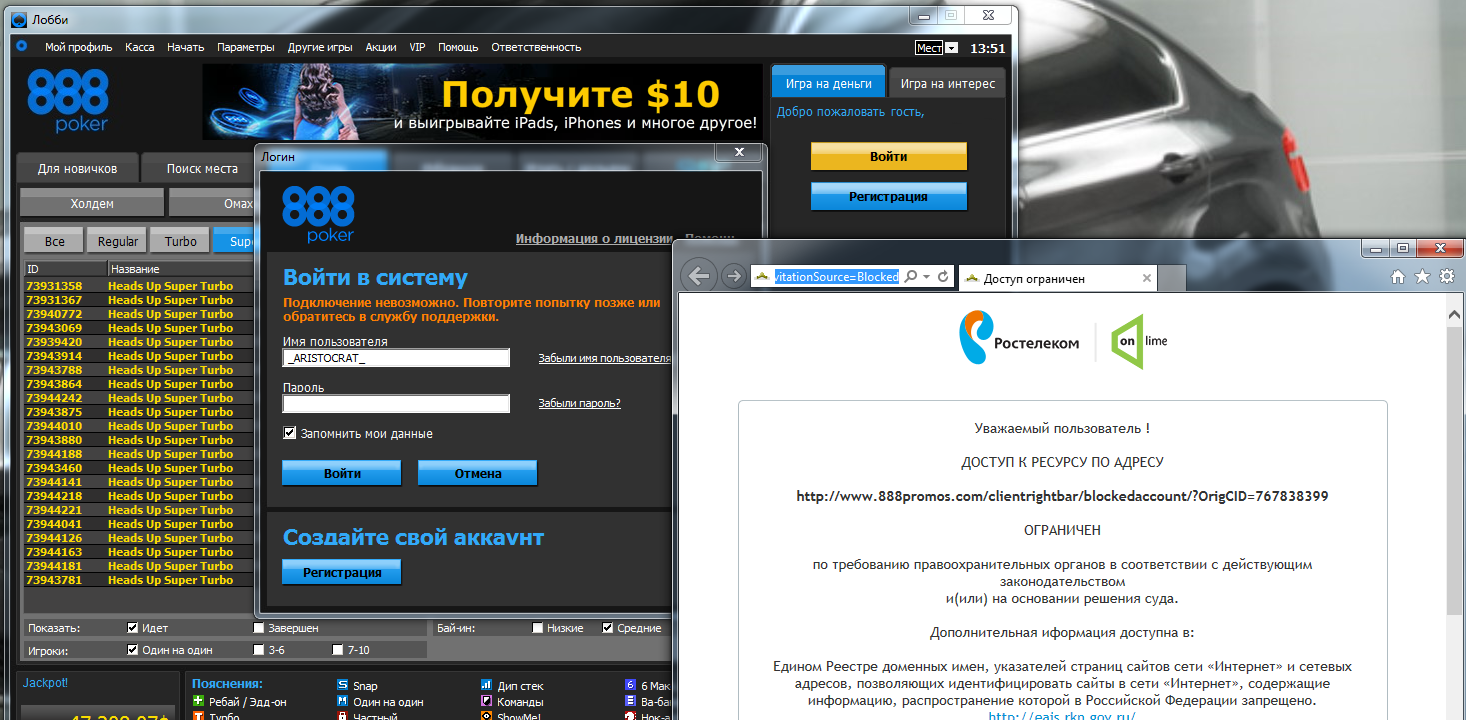Screen dimensions: 1466x720
Task: Click the password 'Пароль' input field
Action: (396, 404)
